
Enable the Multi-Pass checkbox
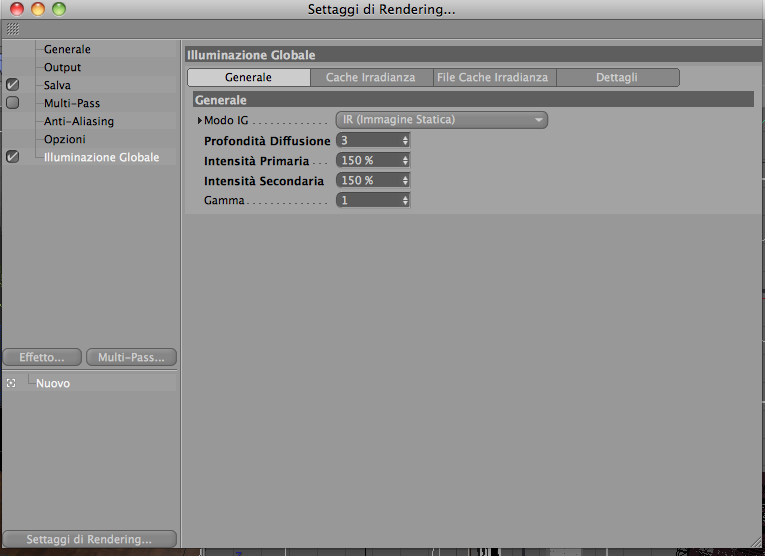coord(13,103)
